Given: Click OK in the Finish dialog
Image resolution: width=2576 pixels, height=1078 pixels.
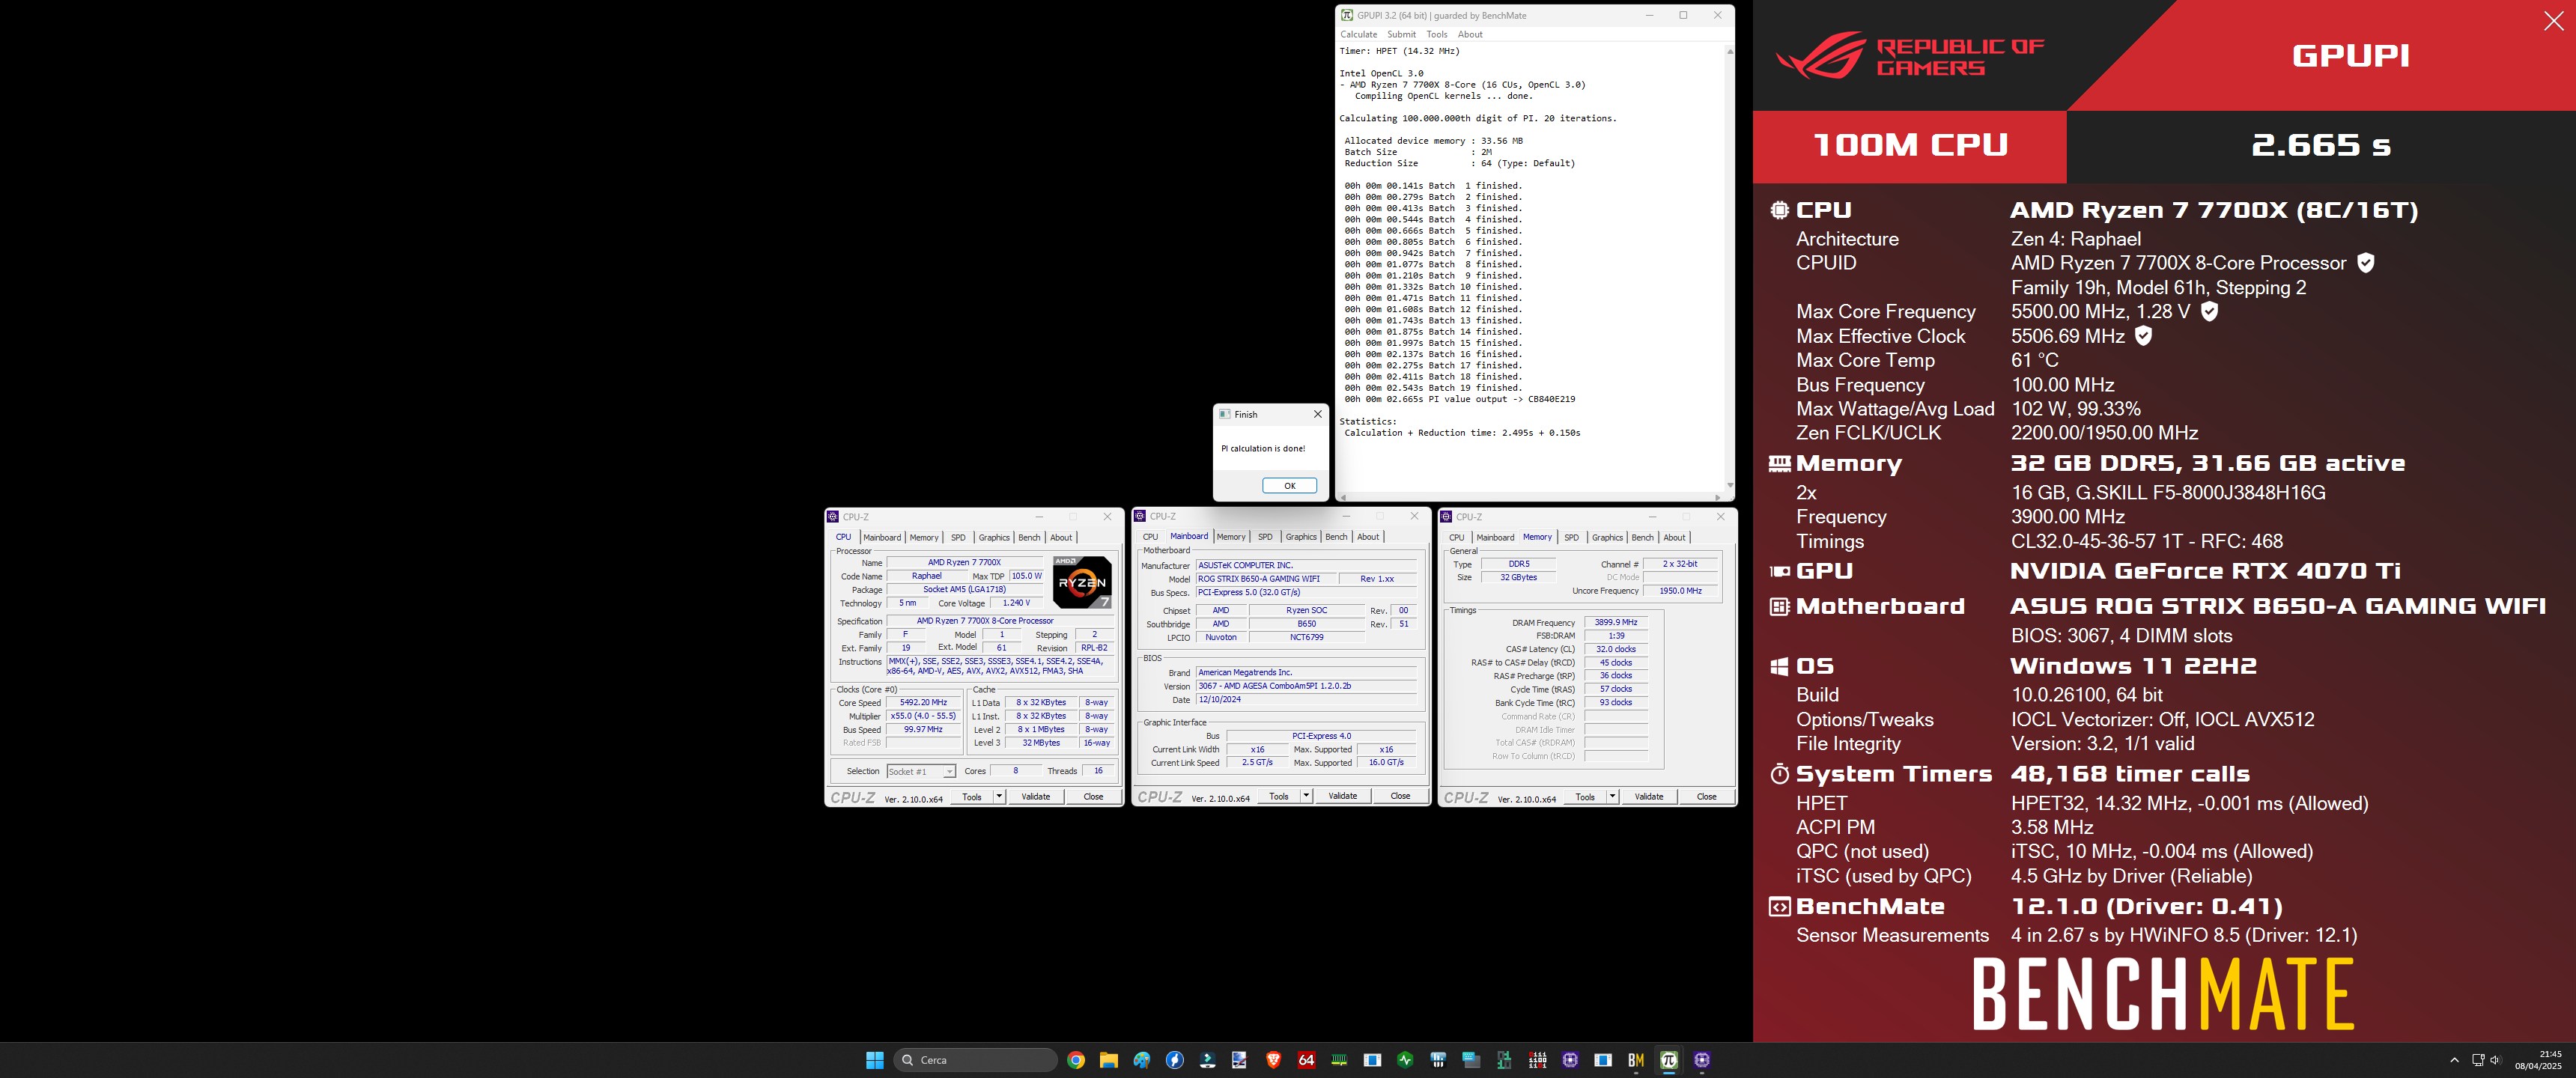Looking at the screenshot, I should (1289, 486).
